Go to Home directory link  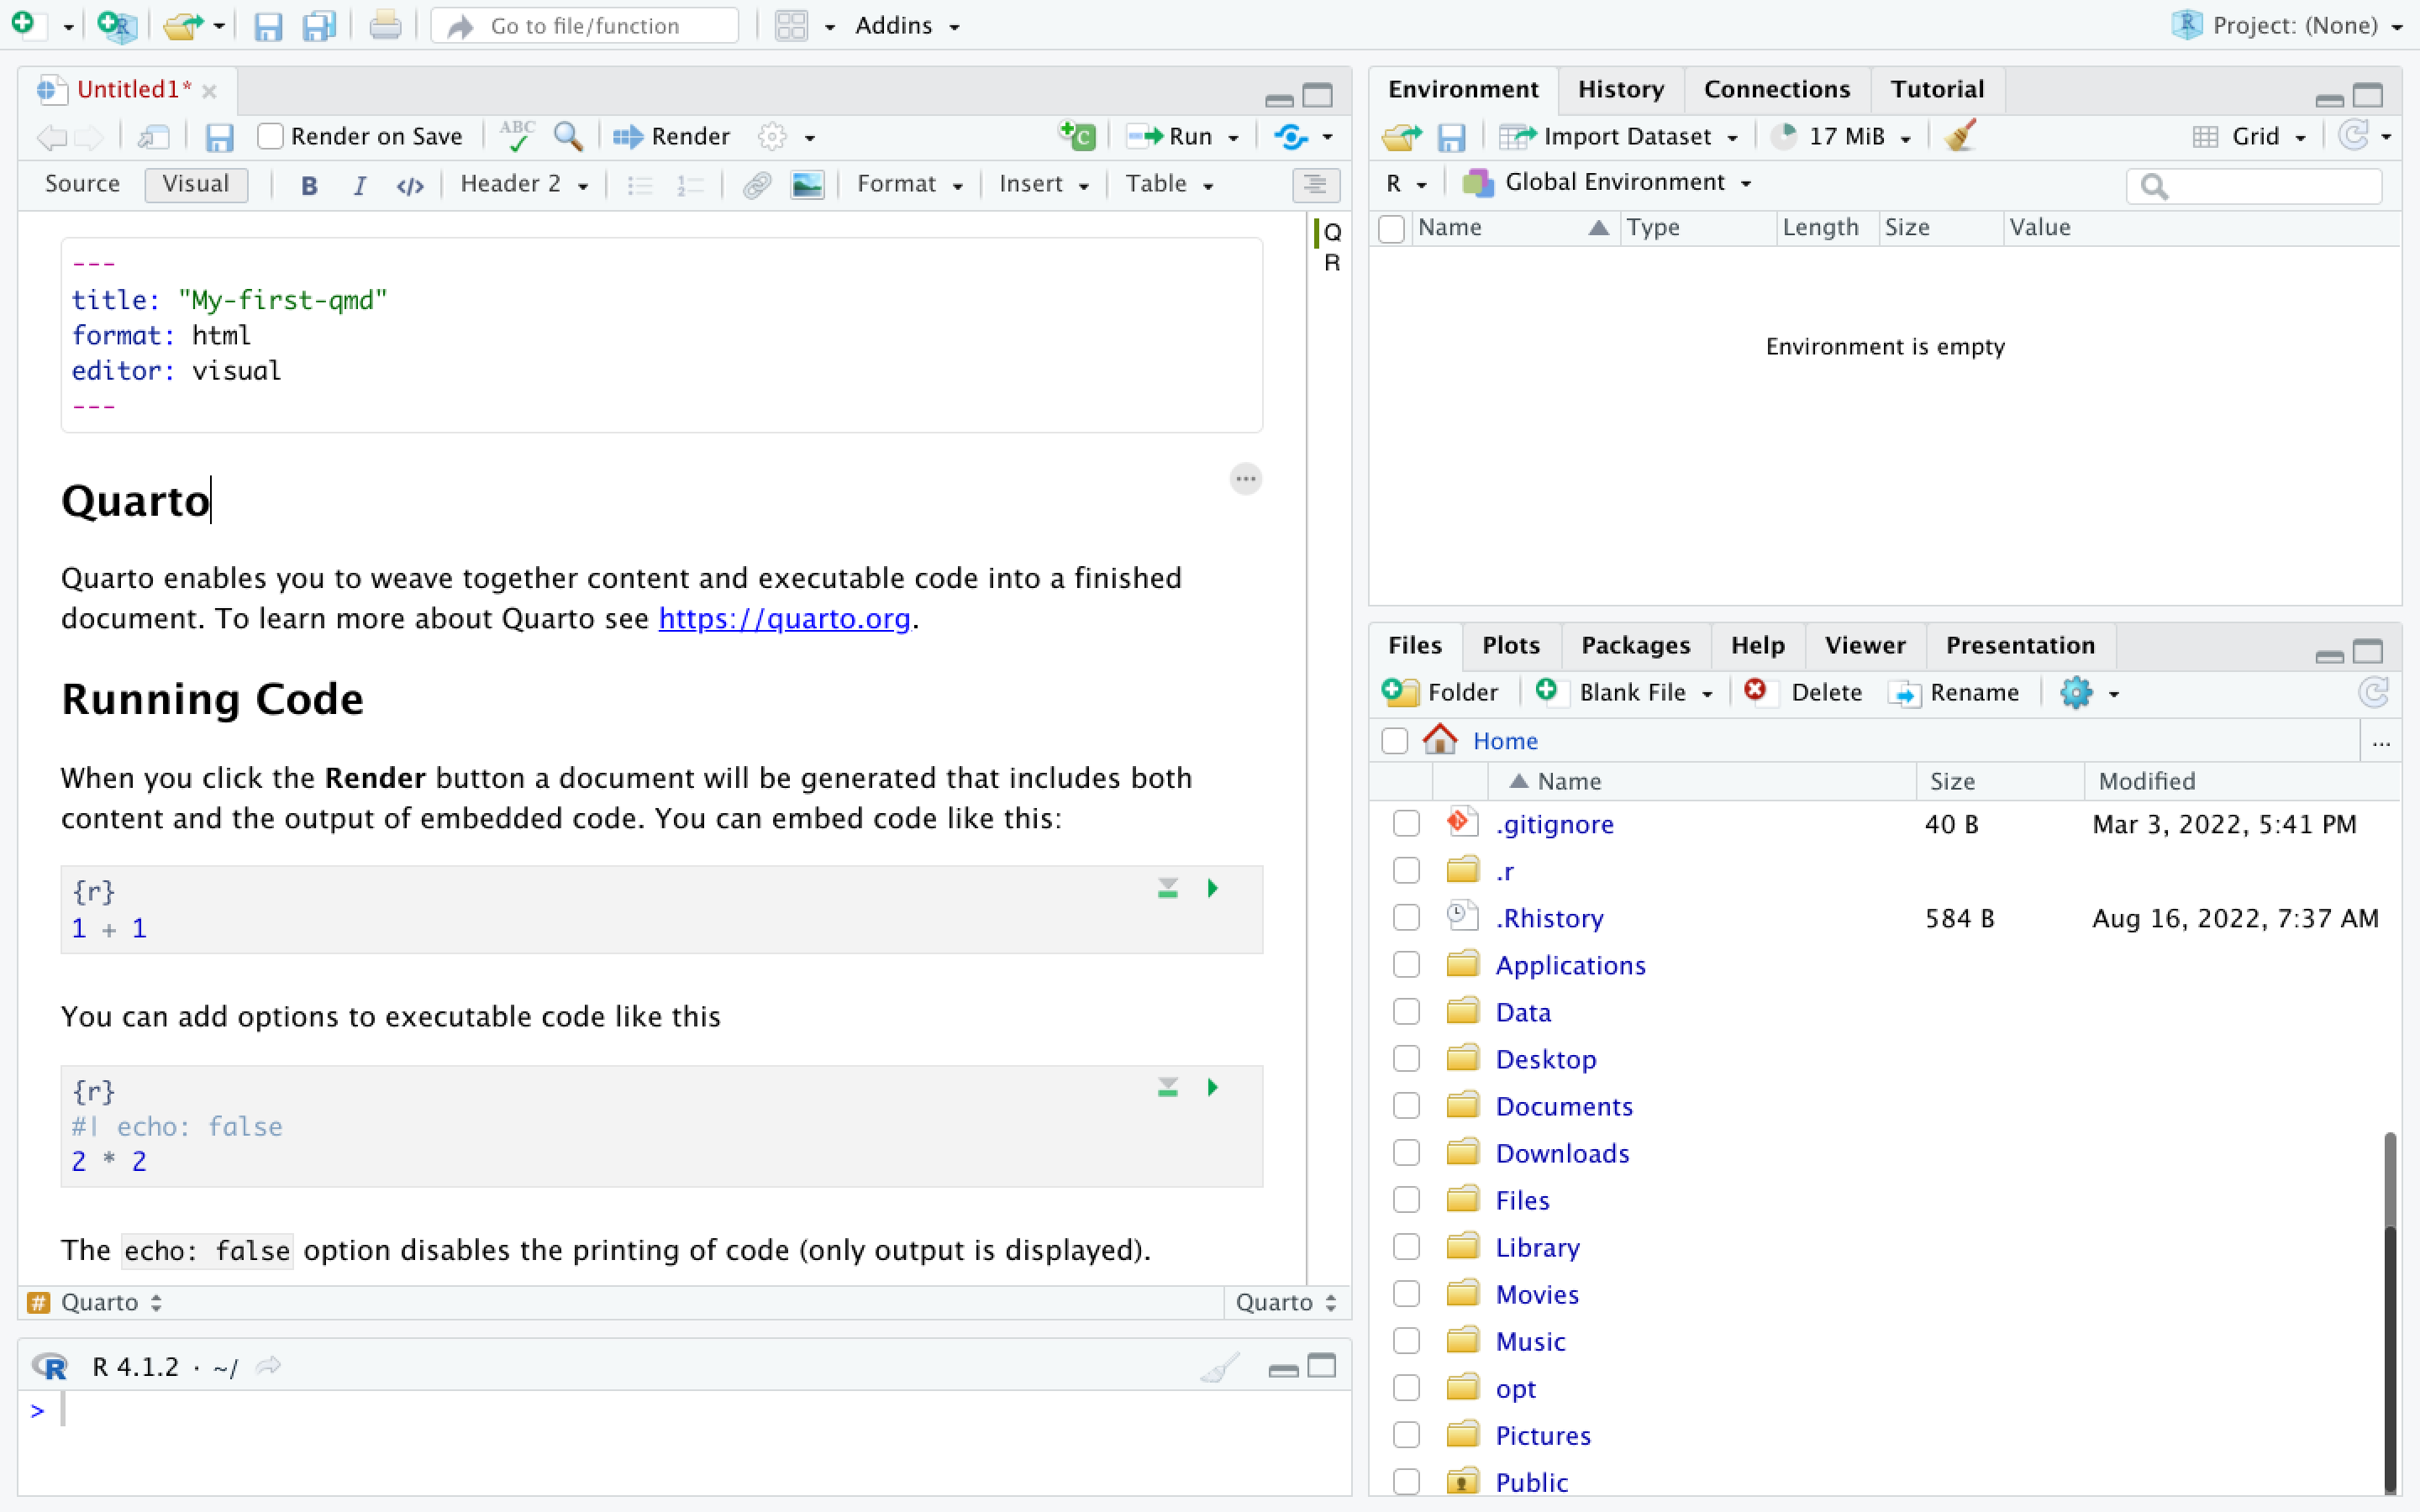coord(1505,741)
